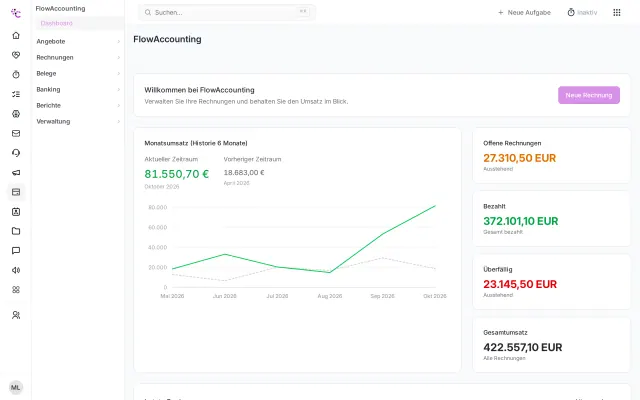Expand the Angebote chevron arrow
Viewport: 640px width, 400px height.
pos(118,42)
